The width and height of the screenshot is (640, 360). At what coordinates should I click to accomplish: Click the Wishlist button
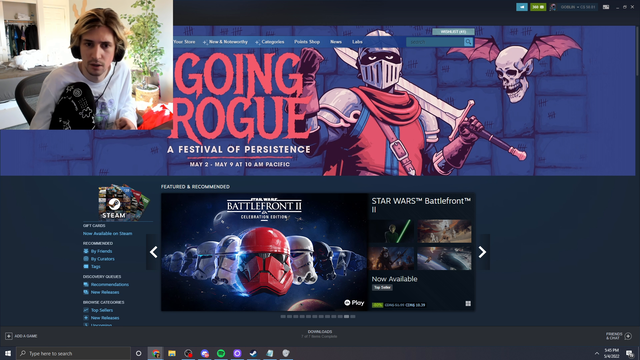pyautogui.click(x=453, y=31)
